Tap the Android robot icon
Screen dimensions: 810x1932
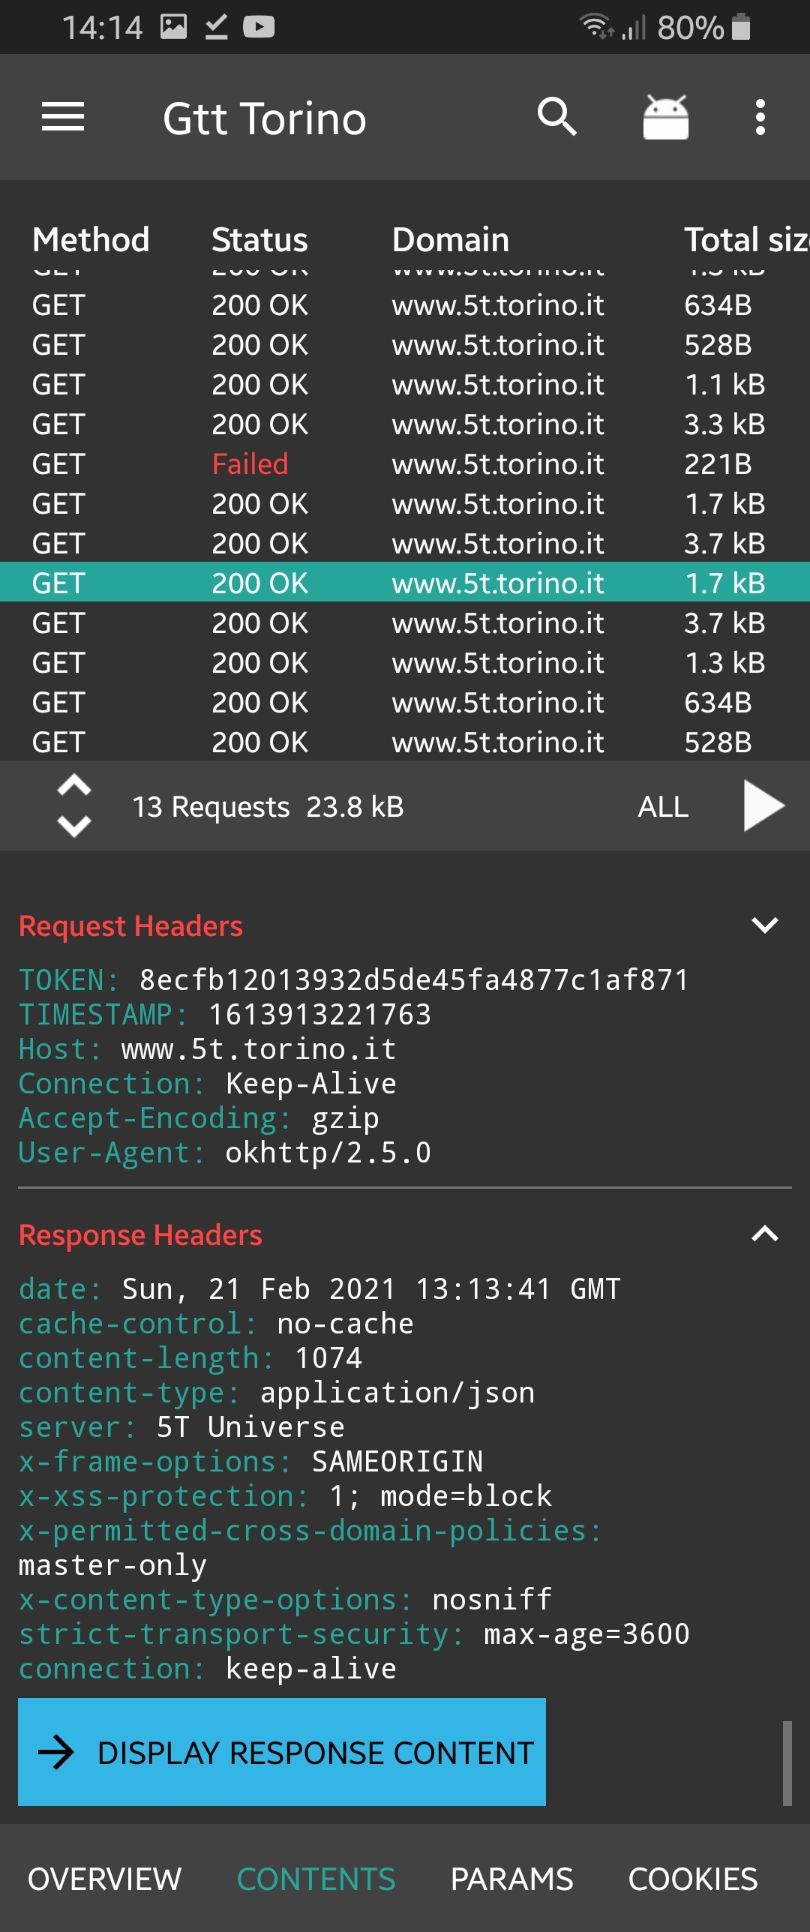tap(665, 118)
